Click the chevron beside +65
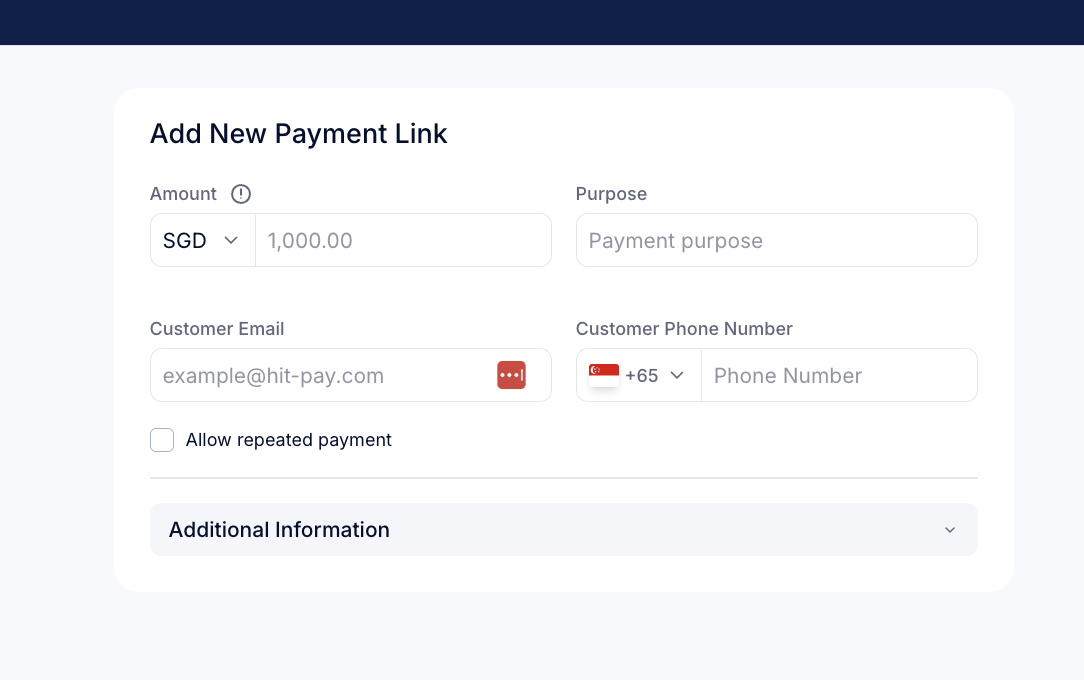The height and width of the screenshot is (680, 1084). pos(677,375)
